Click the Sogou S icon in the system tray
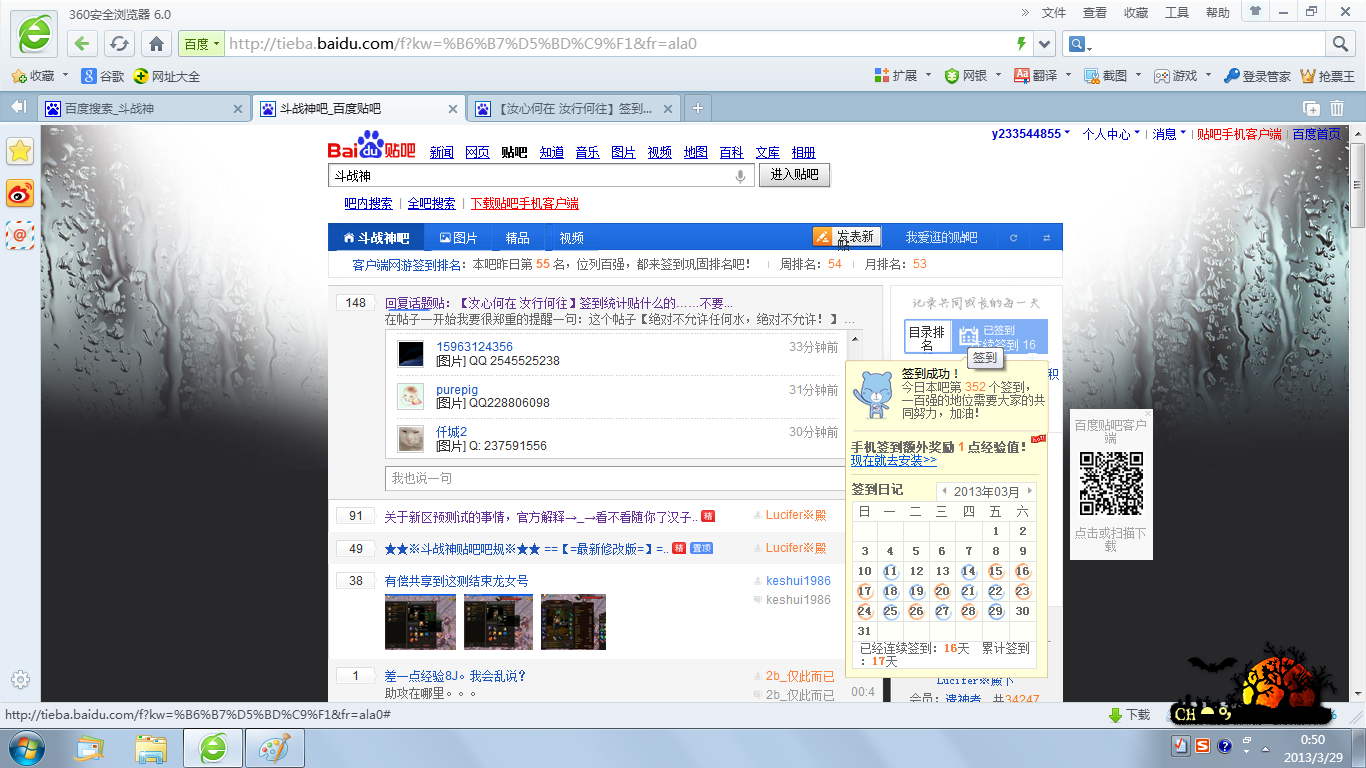The width and height of the screenshot is (1366, 768). point(1201,745)
